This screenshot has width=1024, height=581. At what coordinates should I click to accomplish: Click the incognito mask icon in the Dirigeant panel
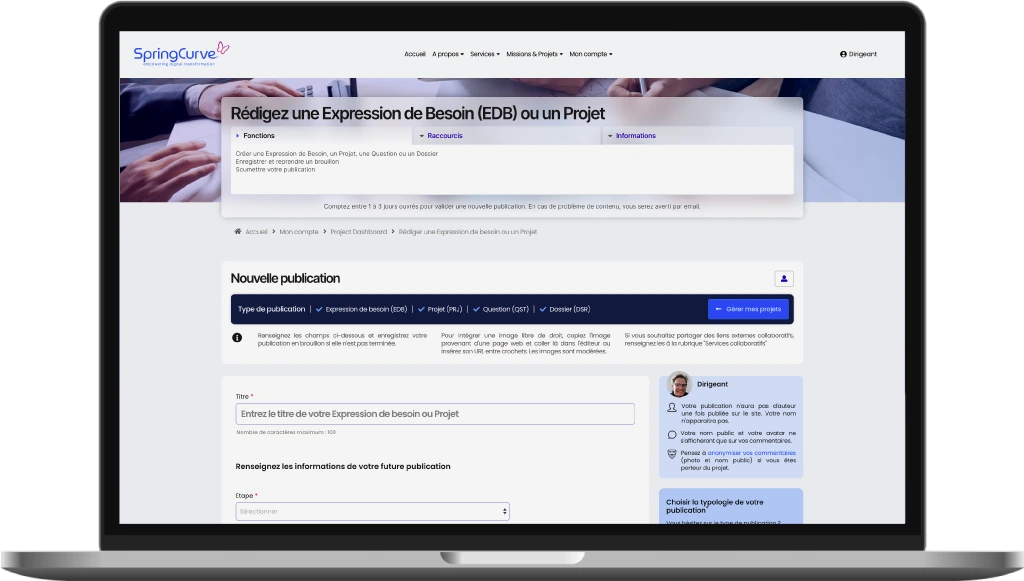(x=672, y=455)
